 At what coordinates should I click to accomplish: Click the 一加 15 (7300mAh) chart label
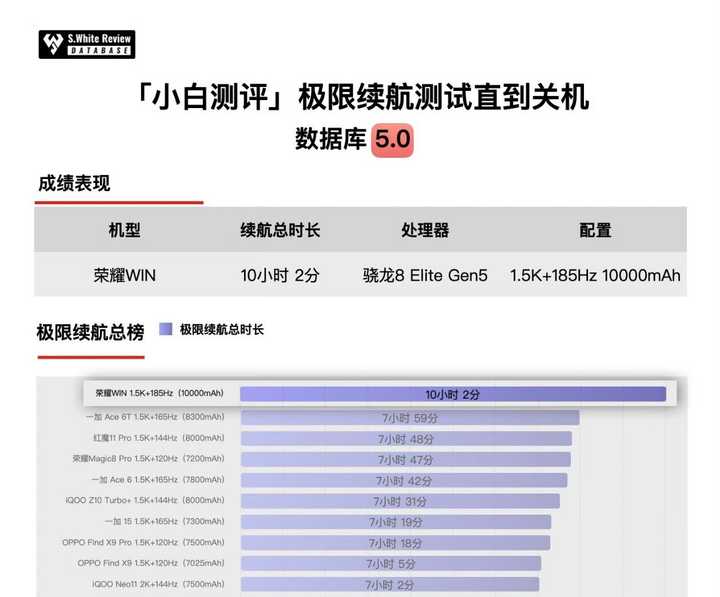tap(165, 521)
